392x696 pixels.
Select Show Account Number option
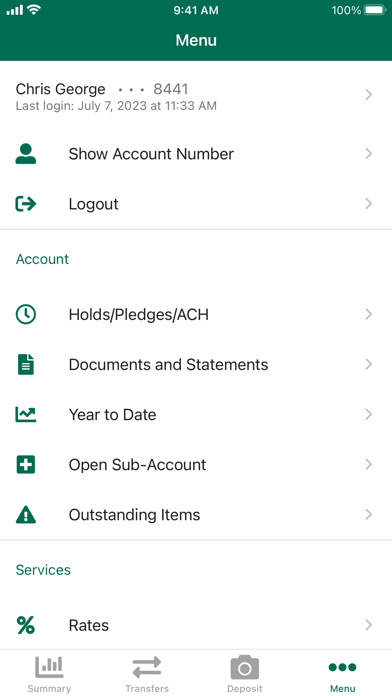(x=151, y=154)
